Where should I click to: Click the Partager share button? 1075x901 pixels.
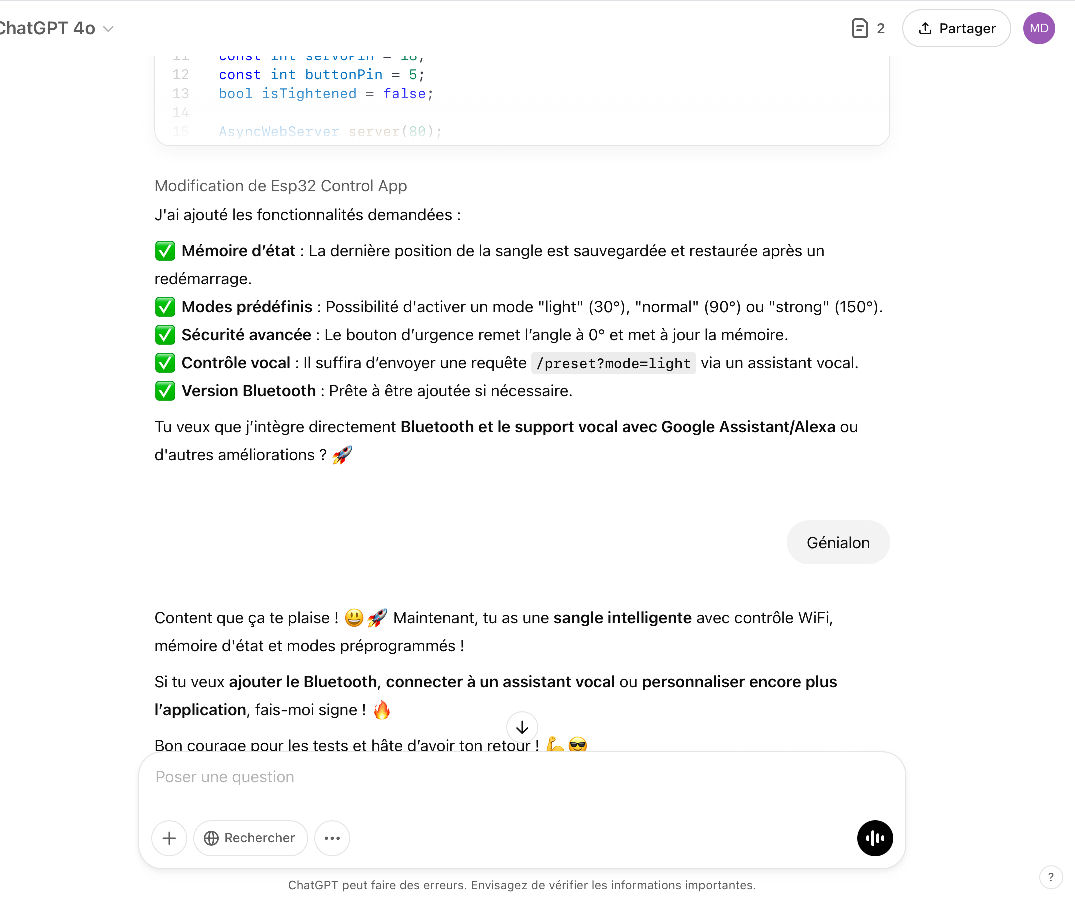click(956, 29)
